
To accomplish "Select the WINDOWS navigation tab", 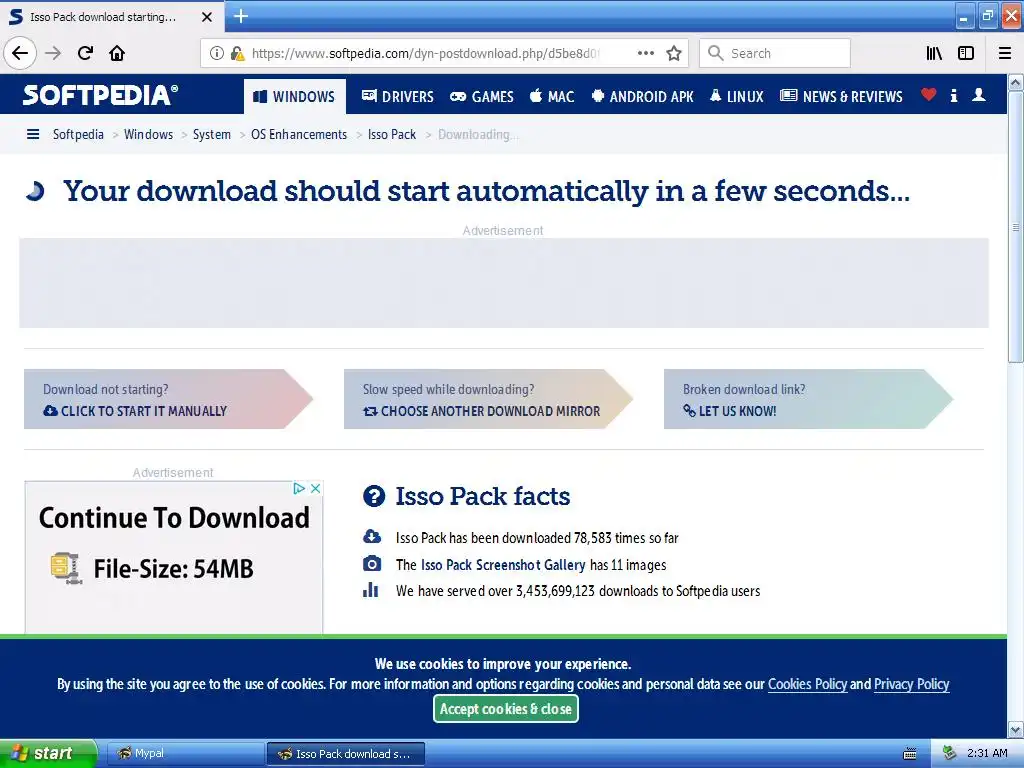I will click(295, 97).
